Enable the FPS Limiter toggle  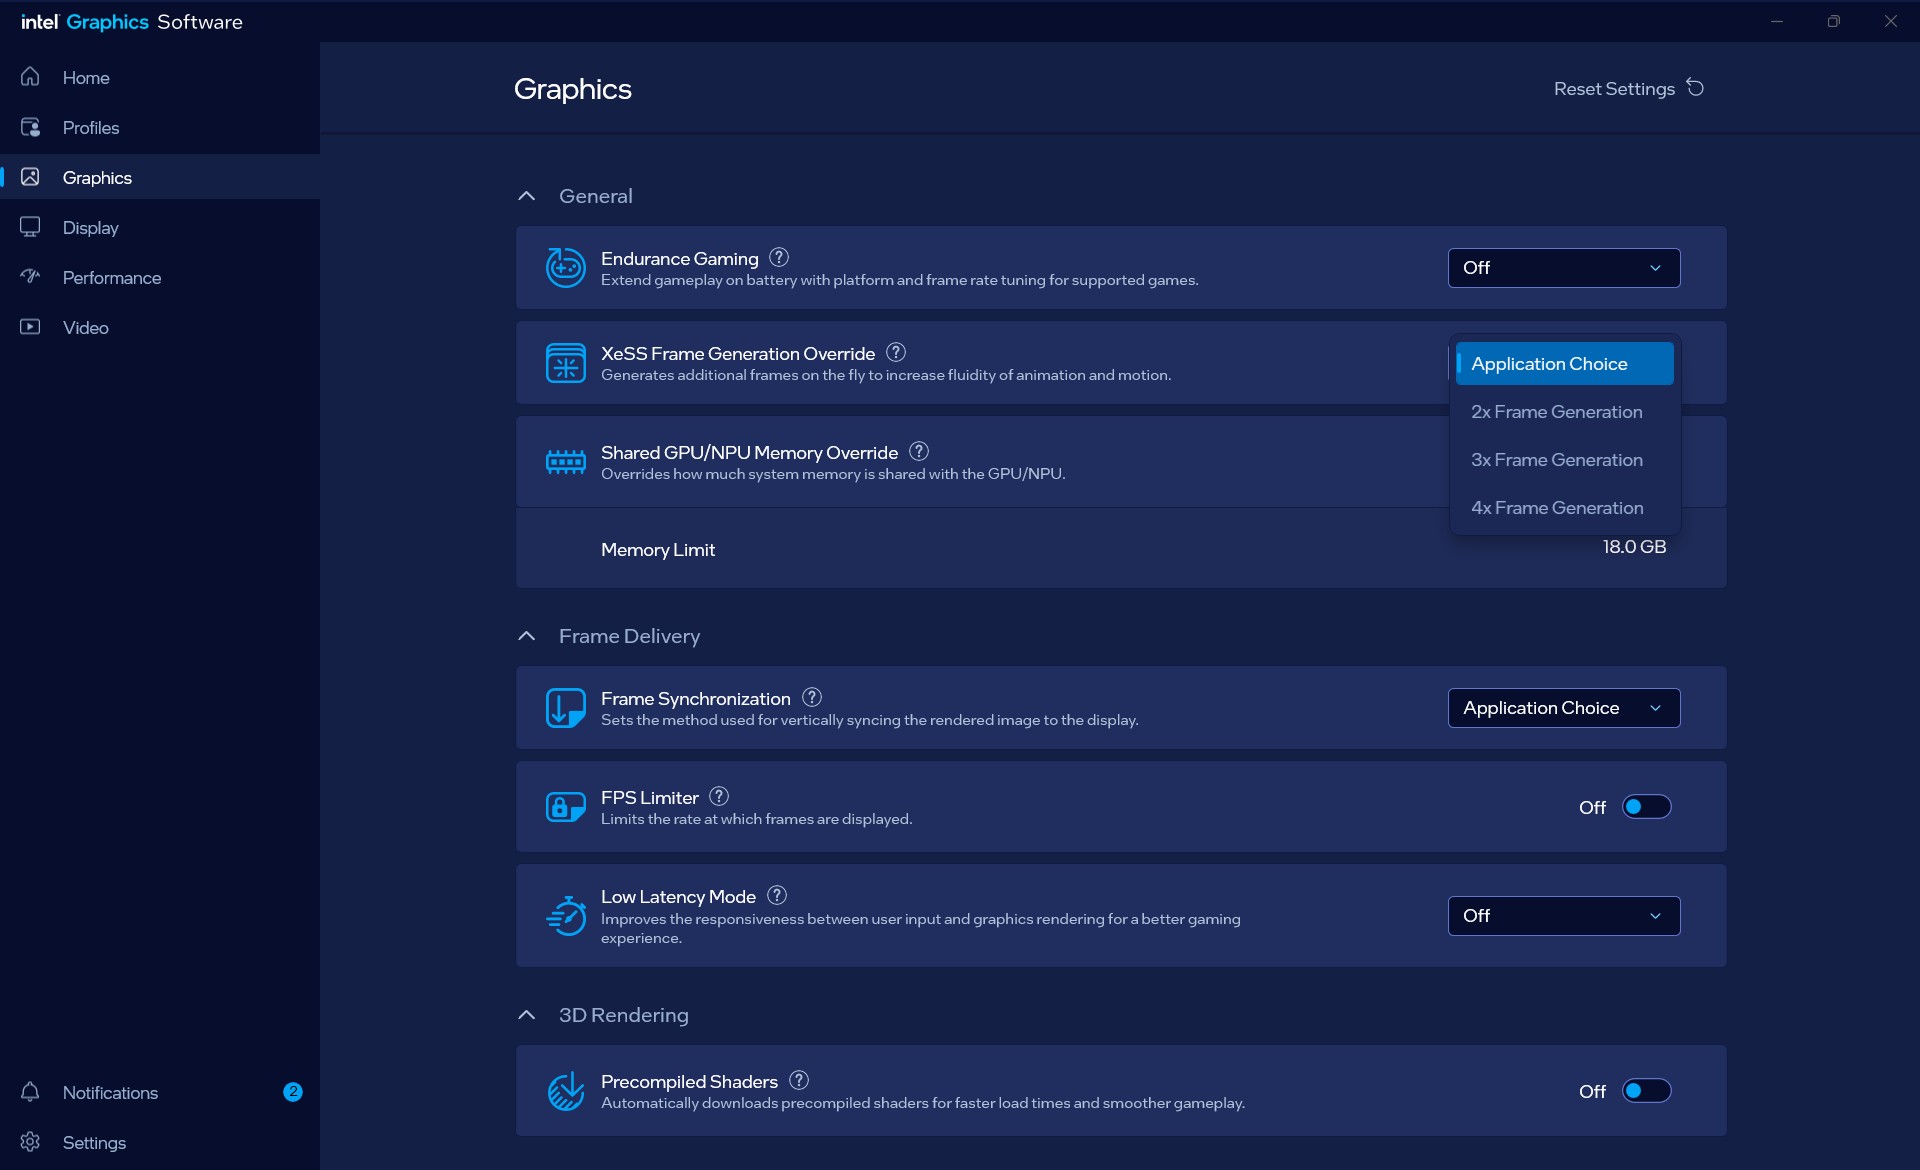[1646, 807]
